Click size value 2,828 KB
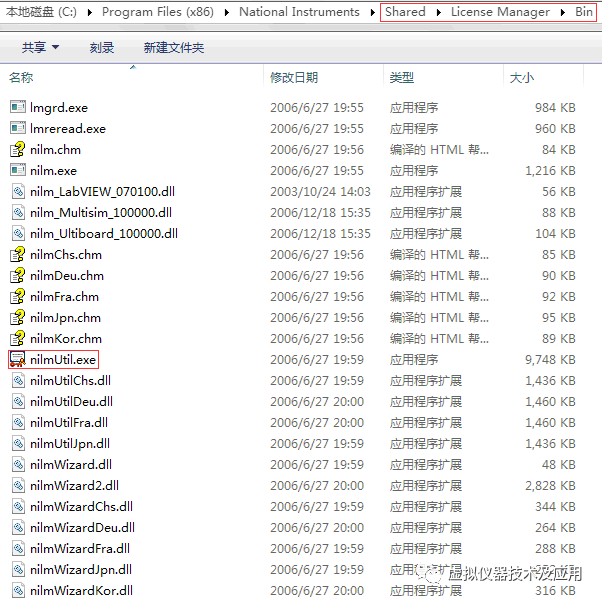 [x=550, y=485]
